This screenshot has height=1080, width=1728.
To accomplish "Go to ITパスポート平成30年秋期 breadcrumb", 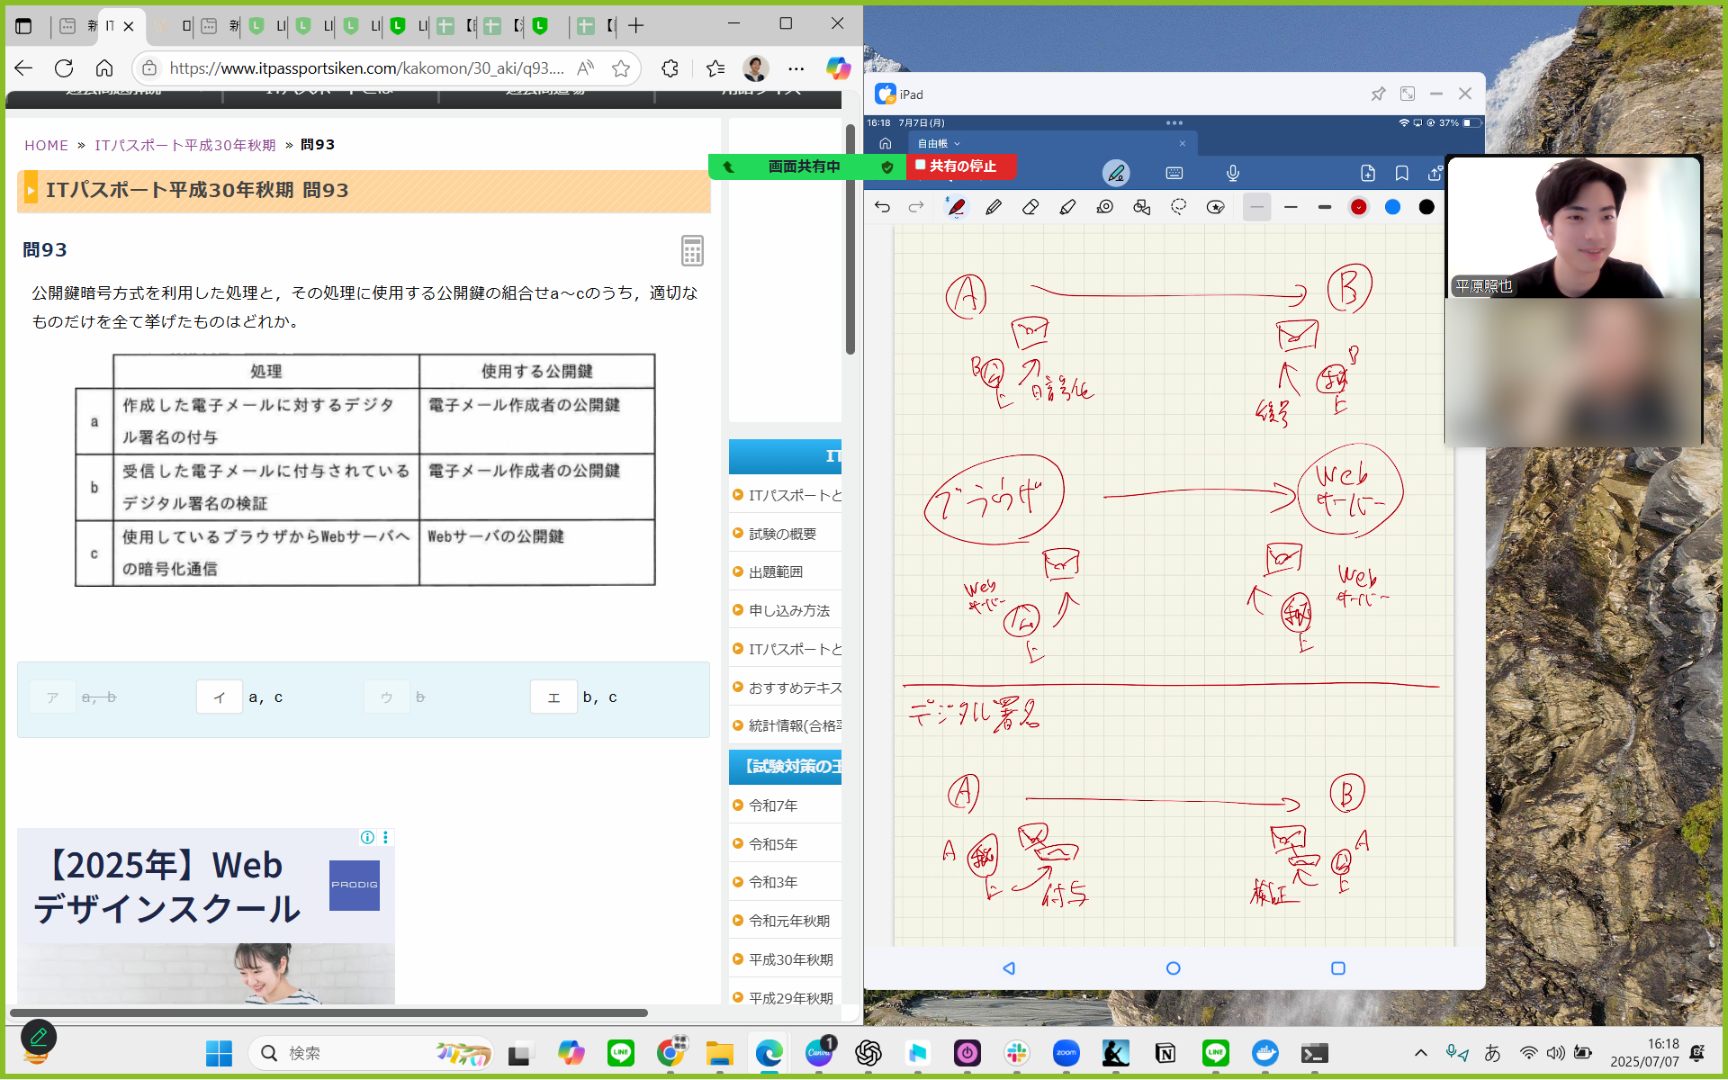I will (x=185, y=145).
